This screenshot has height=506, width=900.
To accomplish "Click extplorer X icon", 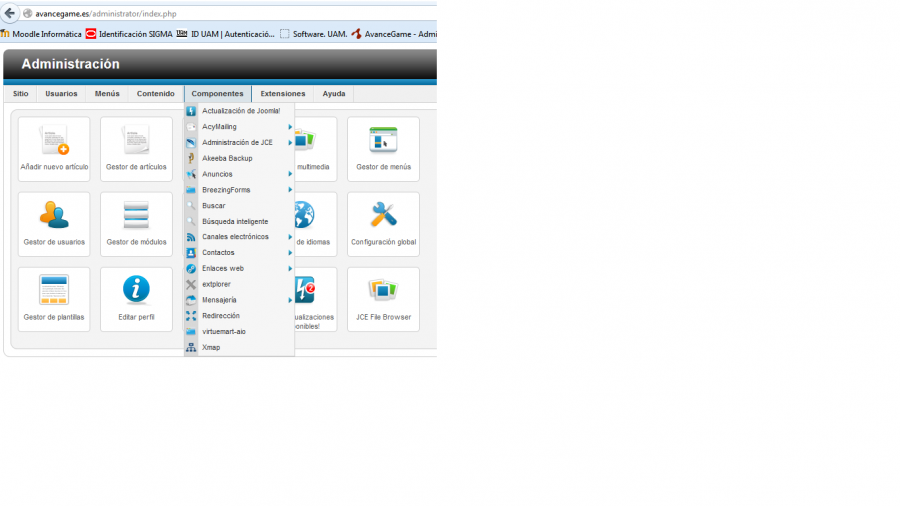I will click(191, 285).
